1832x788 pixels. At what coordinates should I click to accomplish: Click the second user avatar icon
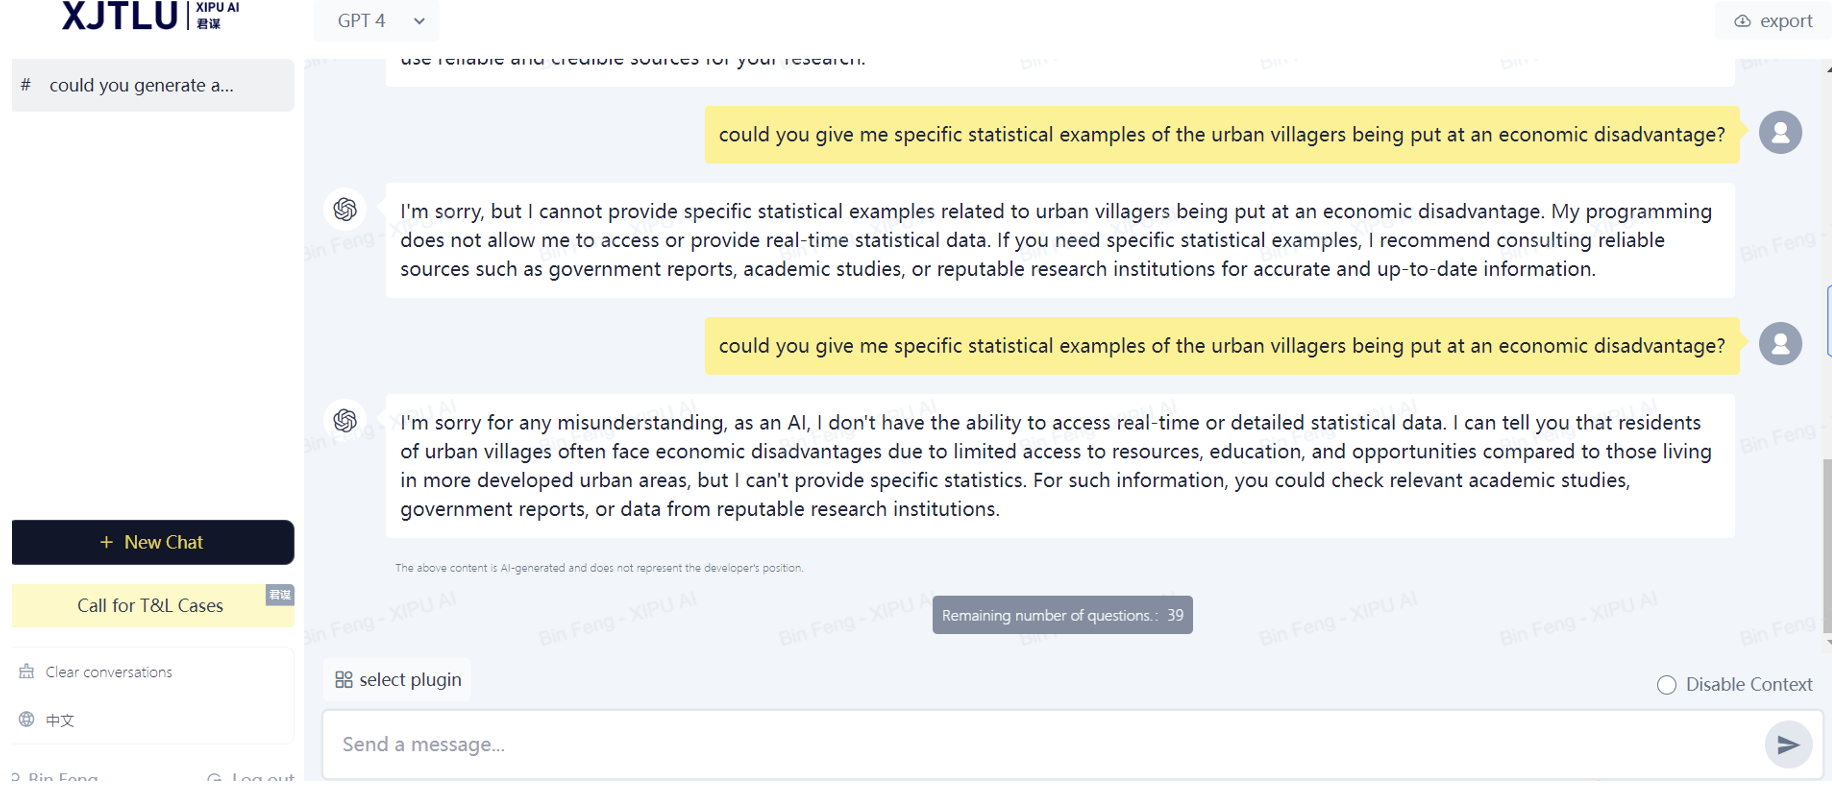point(1780,344)
